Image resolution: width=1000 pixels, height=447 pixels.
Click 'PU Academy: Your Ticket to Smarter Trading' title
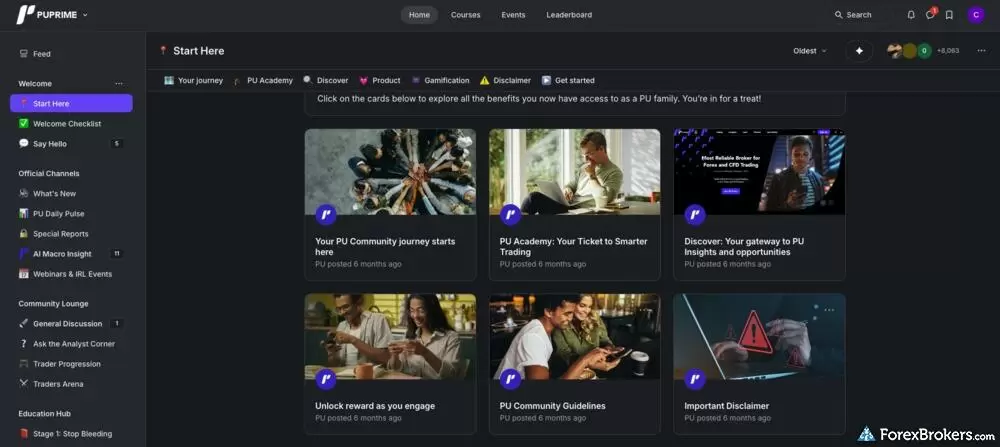pyautogui.click(x=573, y=247)
